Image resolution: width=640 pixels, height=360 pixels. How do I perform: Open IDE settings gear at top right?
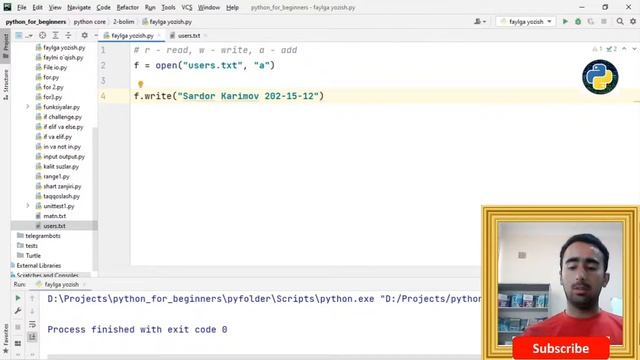click(x=633, y=21)
